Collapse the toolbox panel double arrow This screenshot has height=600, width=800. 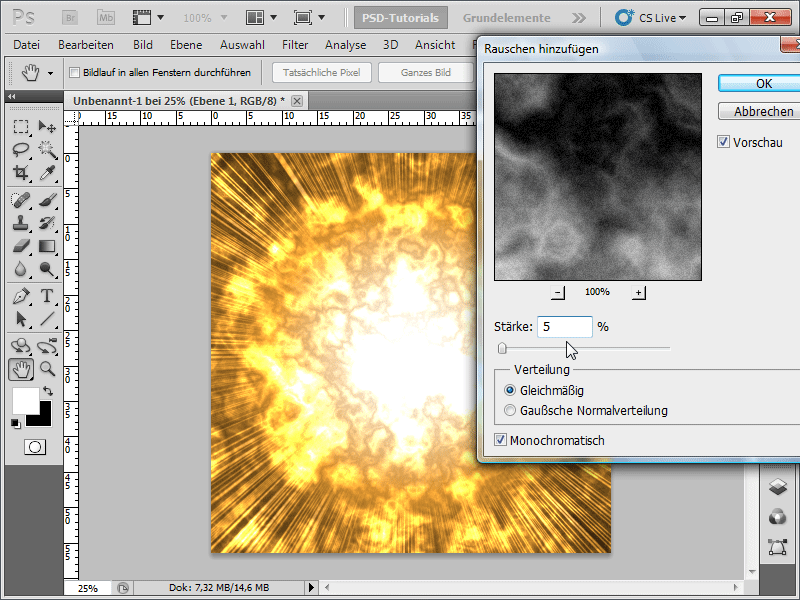point(12,96)
